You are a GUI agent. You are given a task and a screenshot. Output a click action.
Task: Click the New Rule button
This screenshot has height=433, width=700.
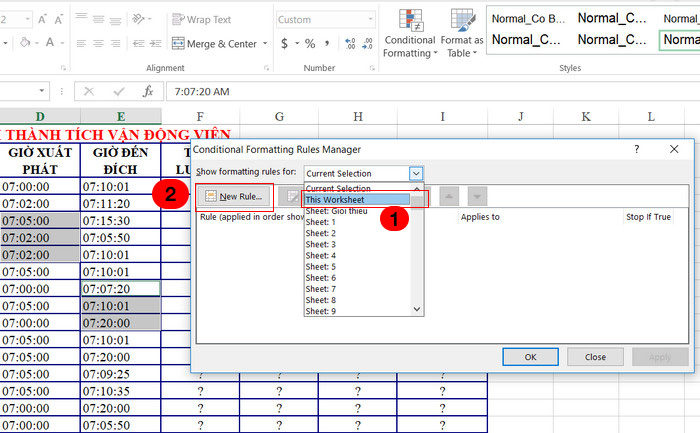tap(234, 196)
